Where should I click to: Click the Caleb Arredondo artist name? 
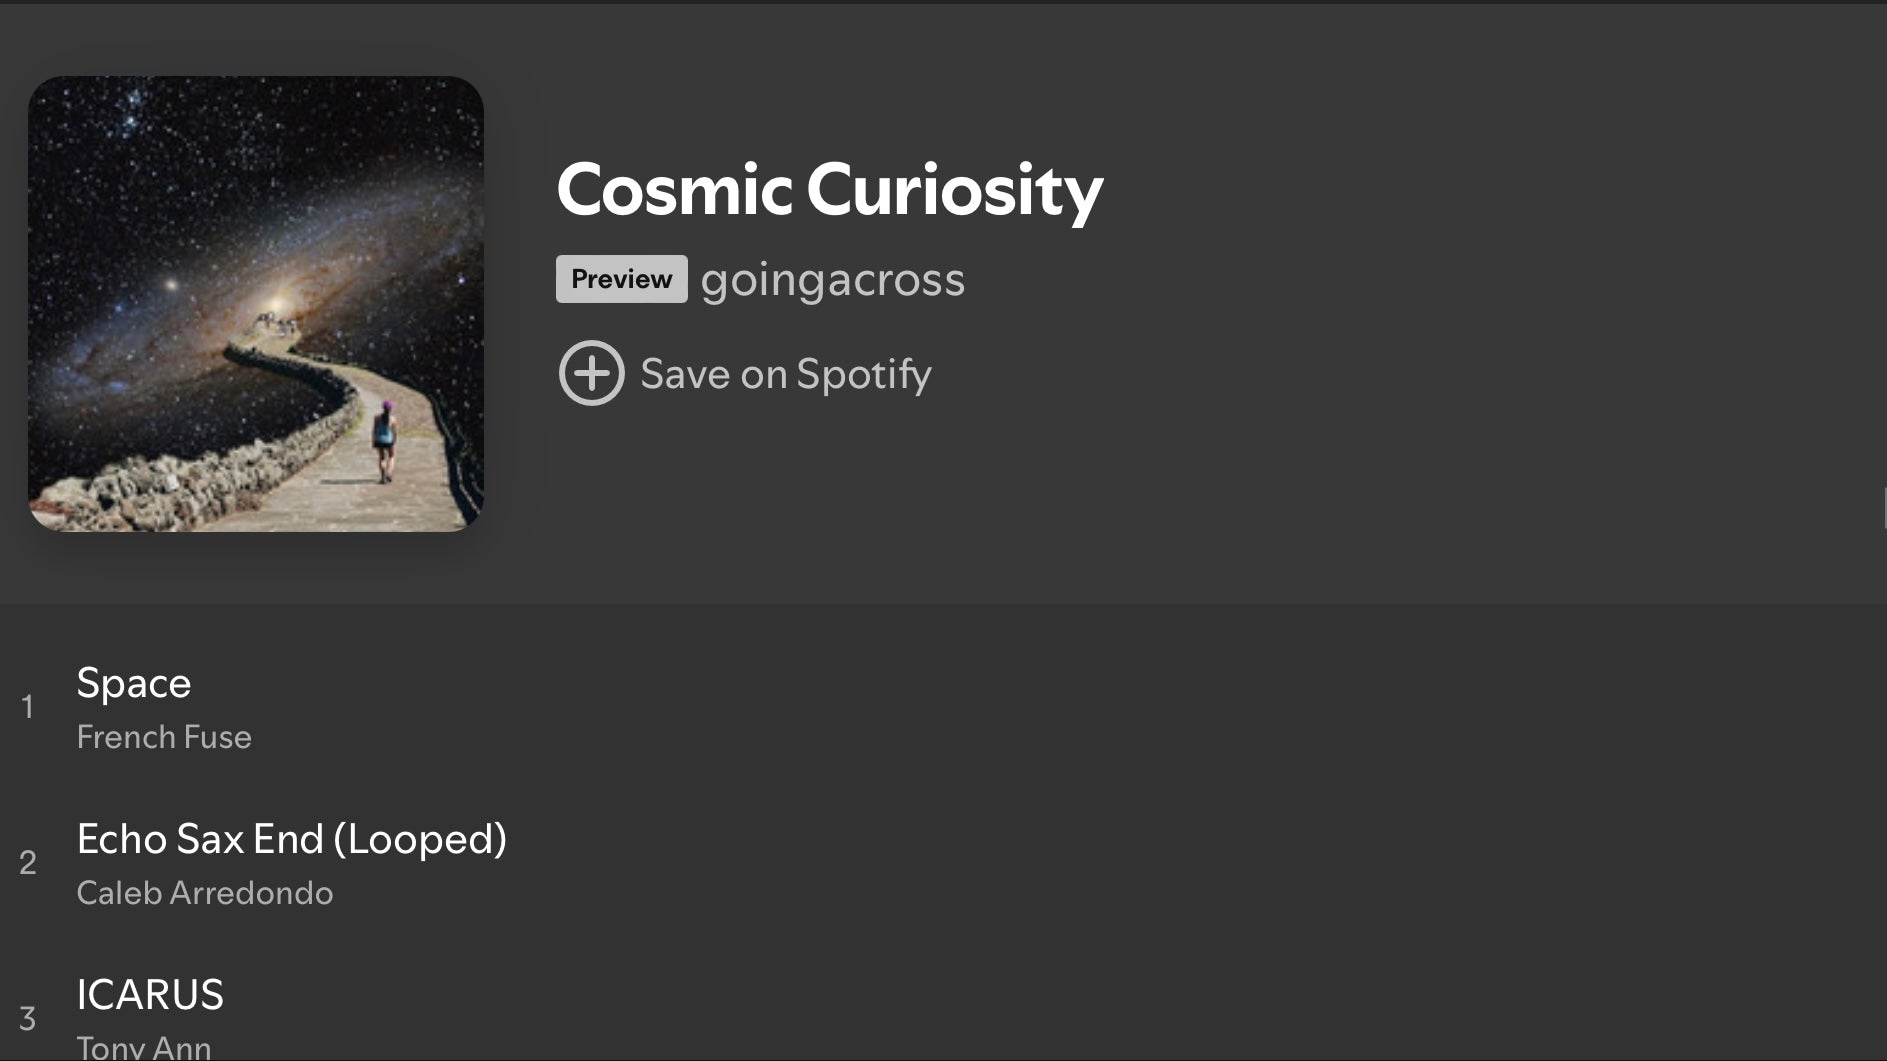click(x=204, y=893)
